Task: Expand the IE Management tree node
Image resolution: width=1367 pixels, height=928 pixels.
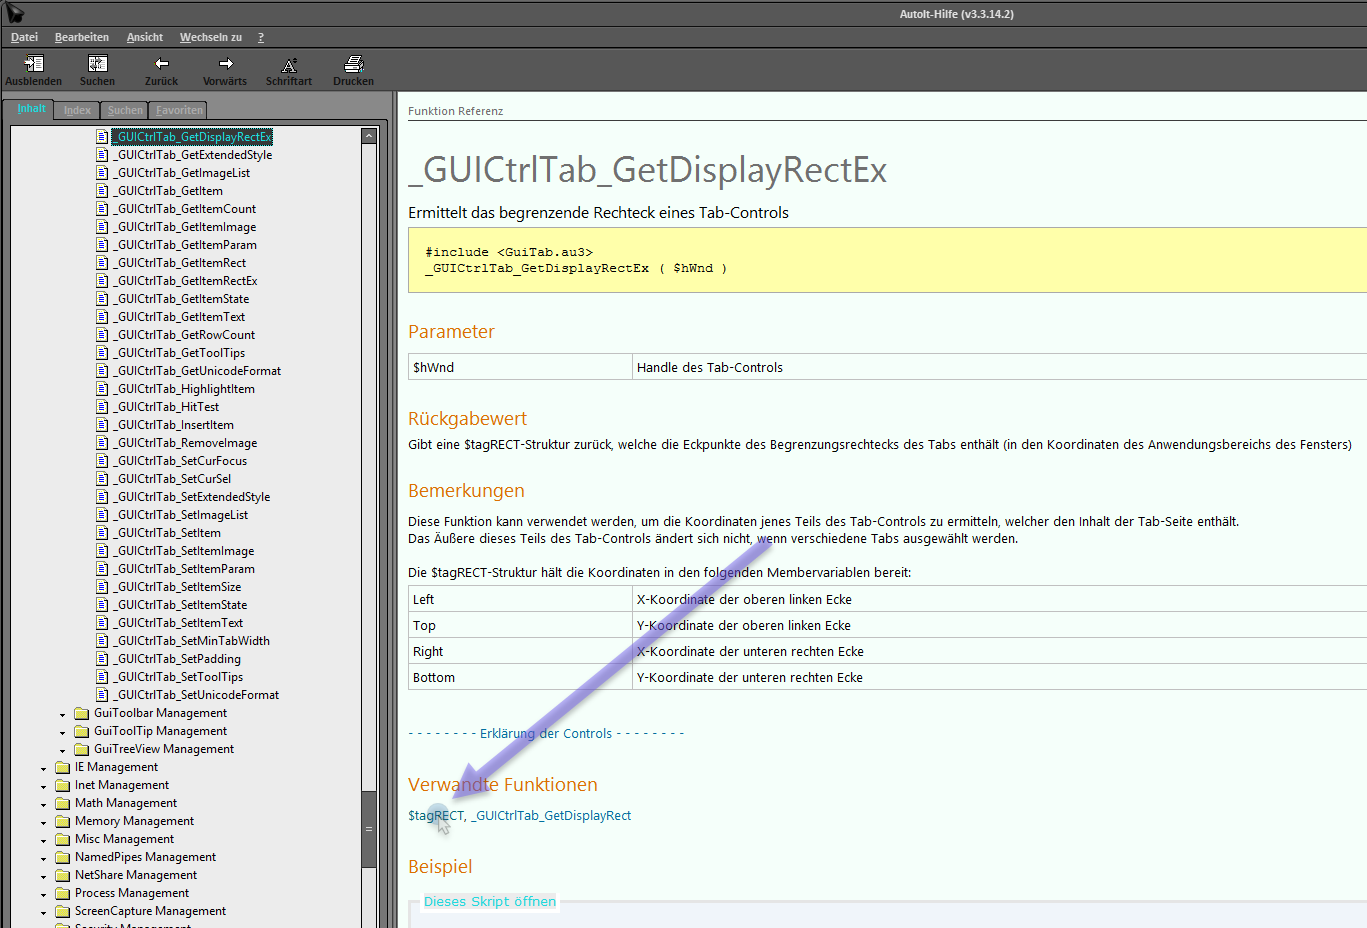Action: coord(43,768)
